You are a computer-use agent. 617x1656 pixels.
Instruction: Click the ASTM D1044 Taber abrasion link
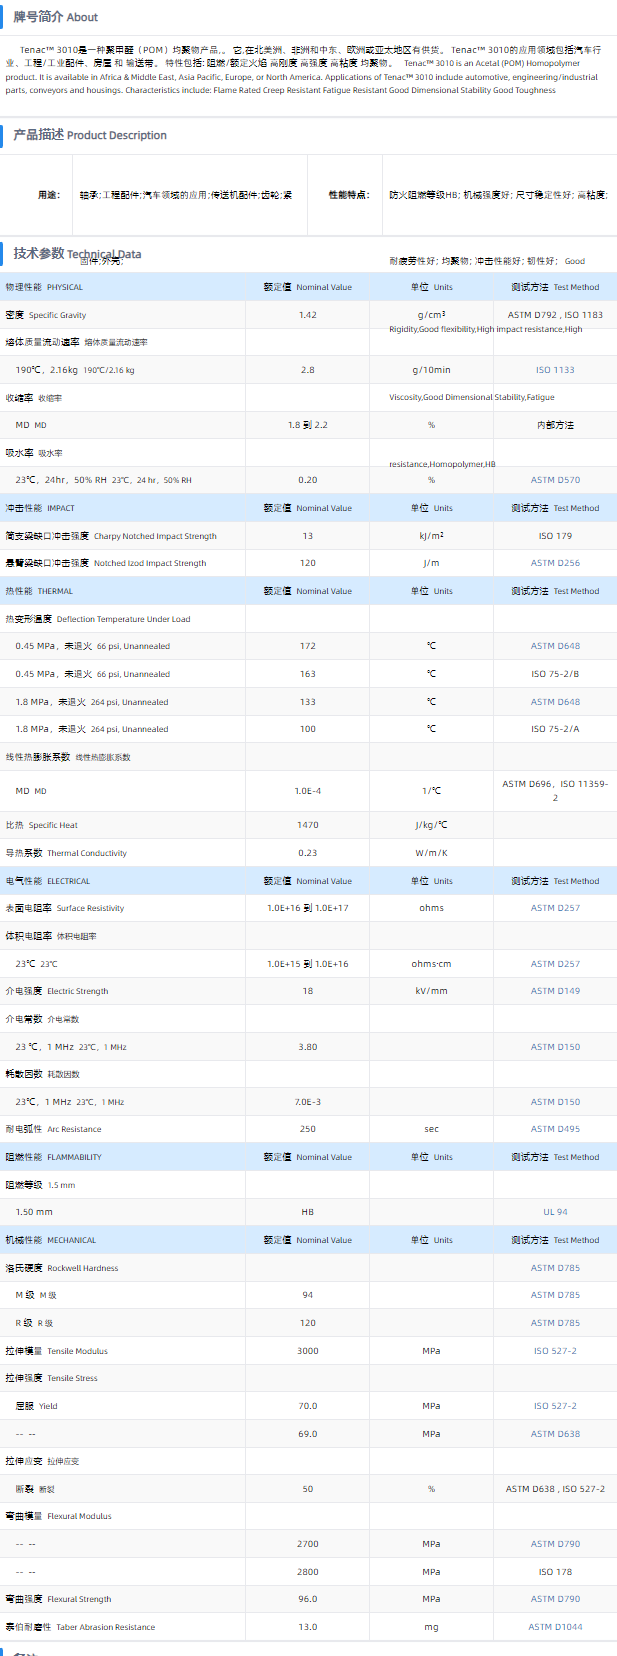[x=555, y=1627]
